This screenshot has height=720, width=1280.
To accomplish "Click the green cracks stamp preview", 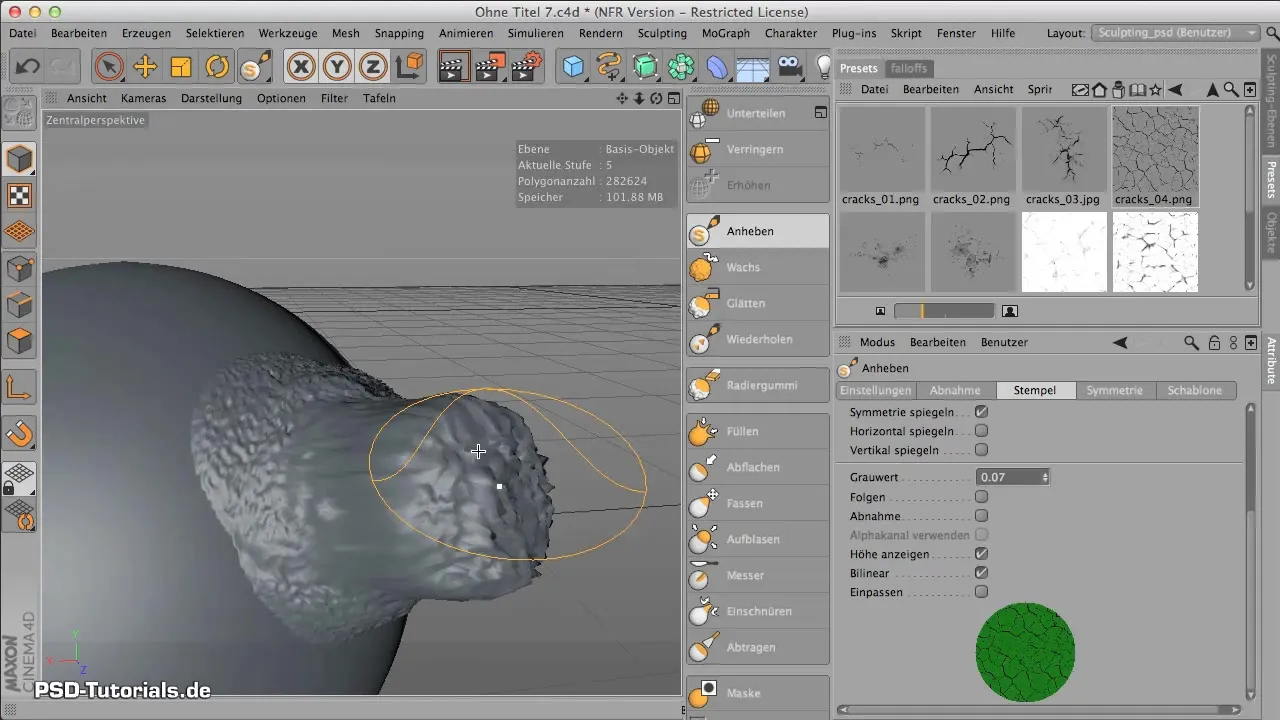I will 1025,652.
